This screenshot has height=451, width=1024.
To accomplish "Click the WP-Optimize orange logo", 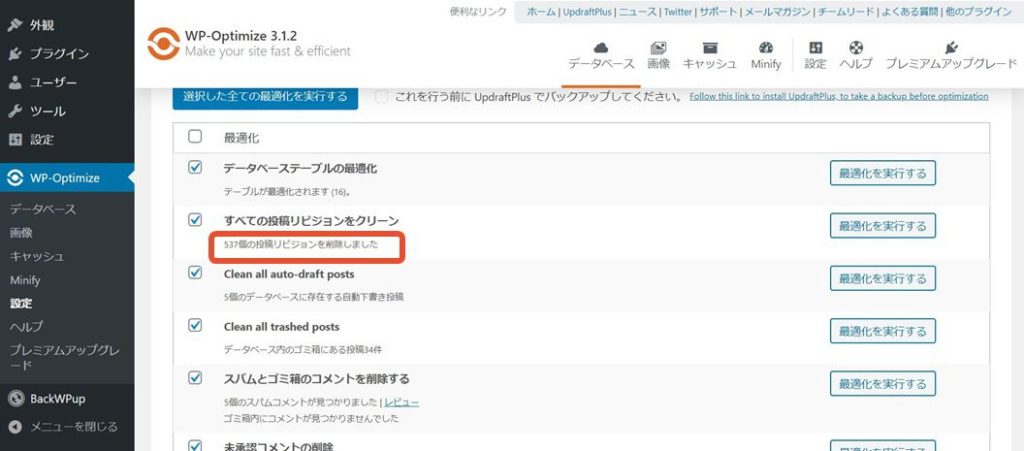I will [x=163, y=43].
